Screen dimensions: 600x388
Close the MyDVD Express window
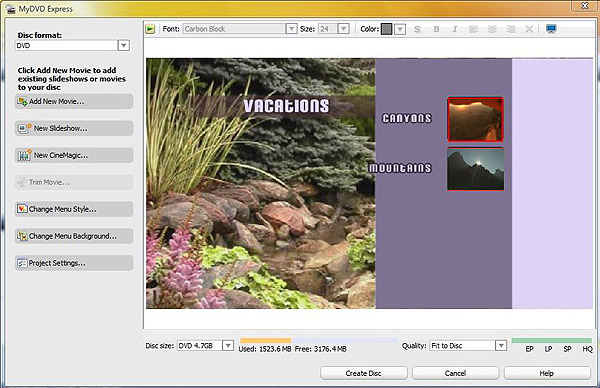click(585, 5)
